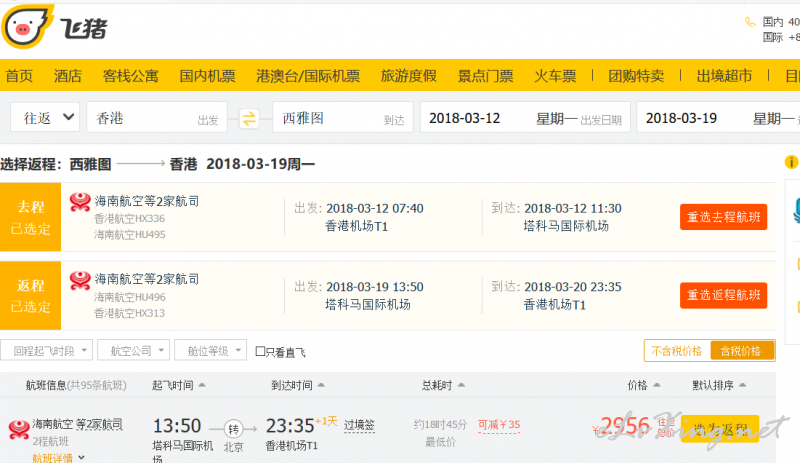Click the phone icon beside the hotline numbers
This screenshot has width=800, height=463.
tap(750, 22)
